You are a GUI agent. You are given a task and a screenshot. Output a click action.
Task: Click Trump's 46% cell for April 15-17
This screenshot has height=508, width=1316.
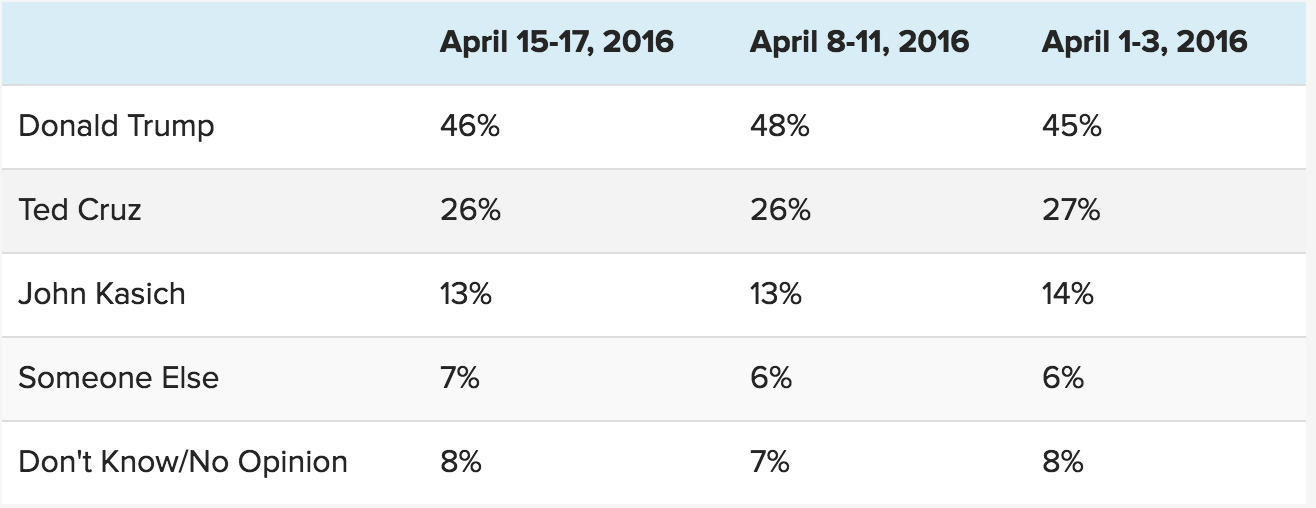(x=470, y=126)
